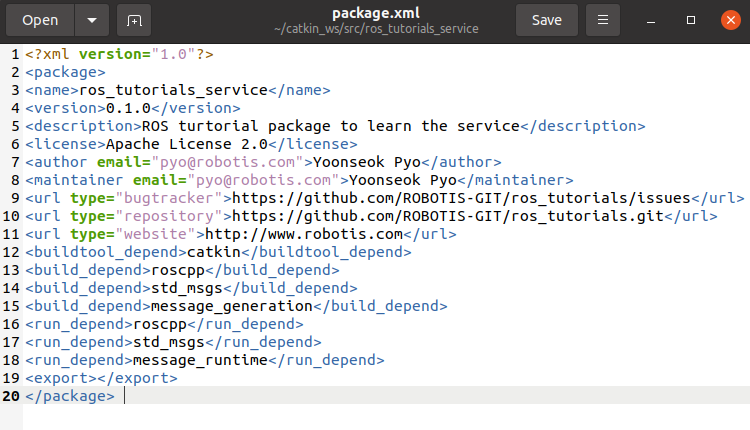Image resolution: width=750 pixels, height=430 pixels.
Task: Click the "repository" type attribute value
Action: 169,216
